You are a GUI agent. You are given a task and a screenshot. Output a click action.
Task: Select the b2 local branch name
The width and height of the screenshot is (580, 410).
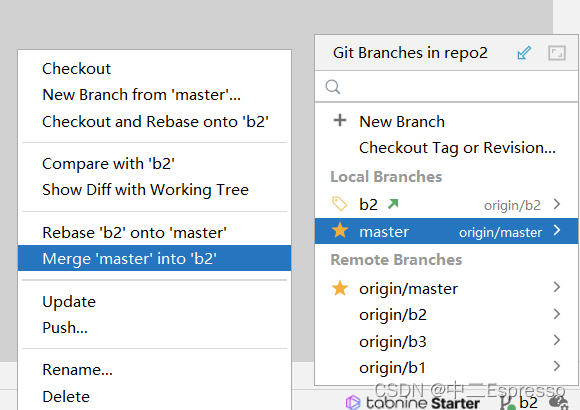pos(368,205)
